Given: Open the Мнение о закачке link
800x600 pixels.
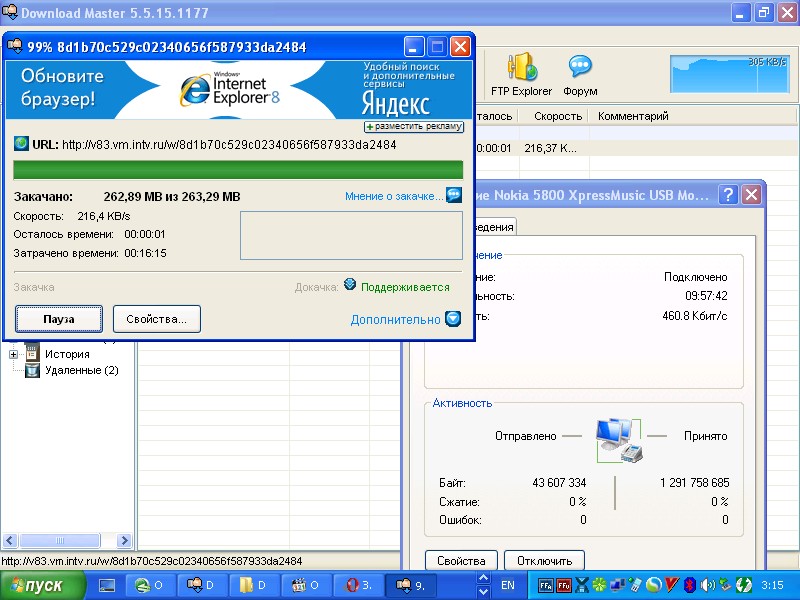Looking at the screenshot, I should [x=394, y=196].
